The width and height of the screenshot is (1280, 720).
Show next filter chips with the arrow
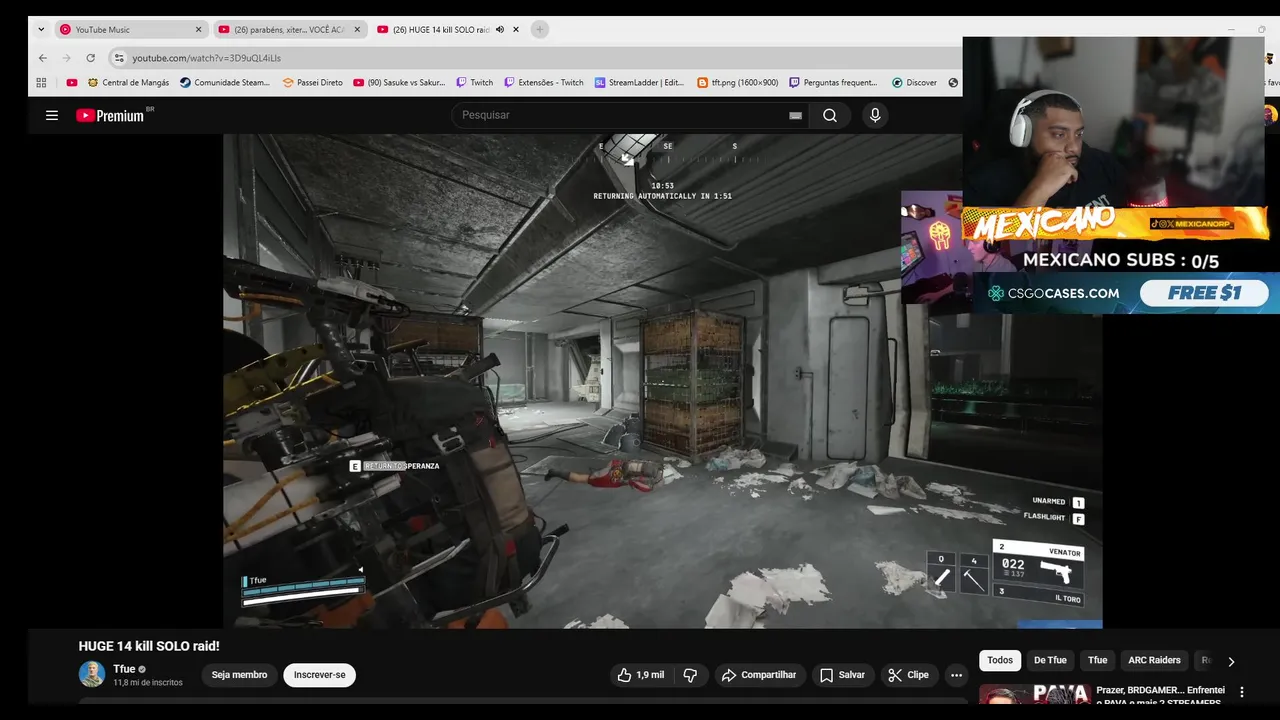pos(1231,661)
